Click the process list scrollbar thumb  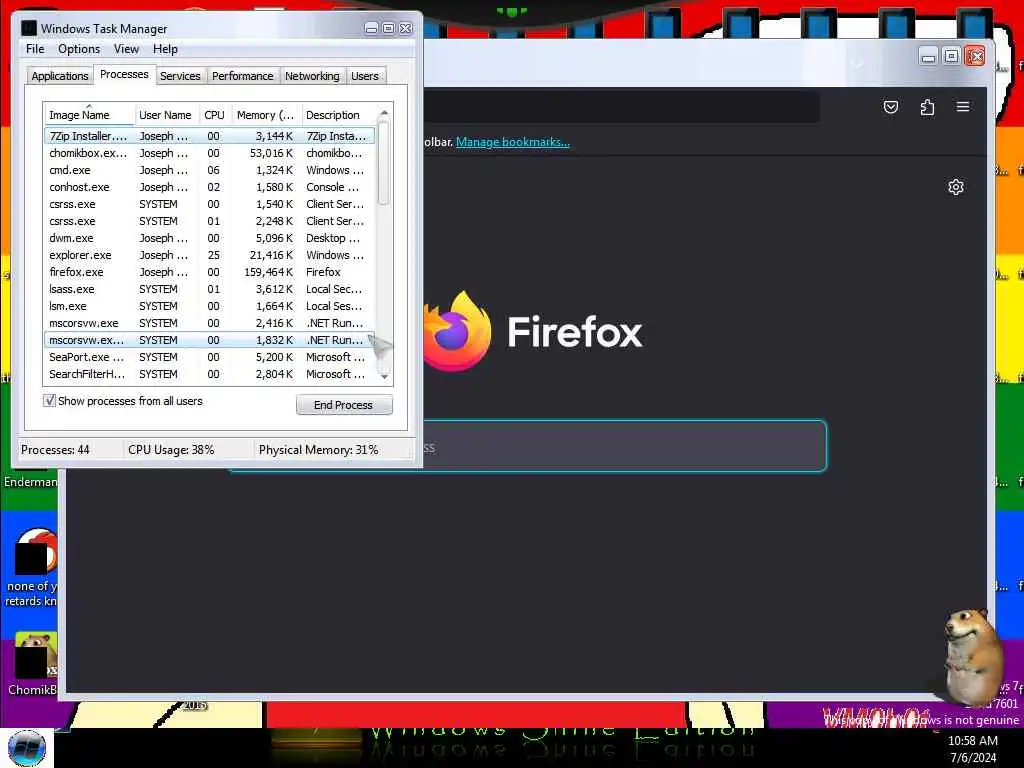coord(384,163)
